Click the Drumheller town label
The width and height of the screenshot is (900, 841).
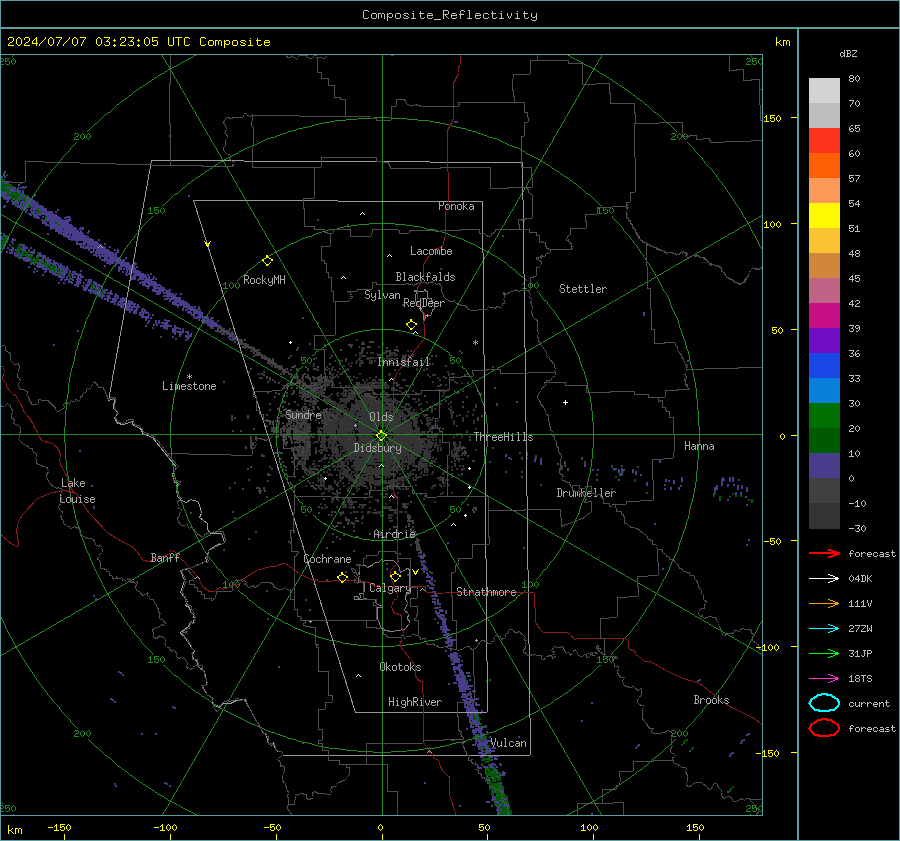586,493
